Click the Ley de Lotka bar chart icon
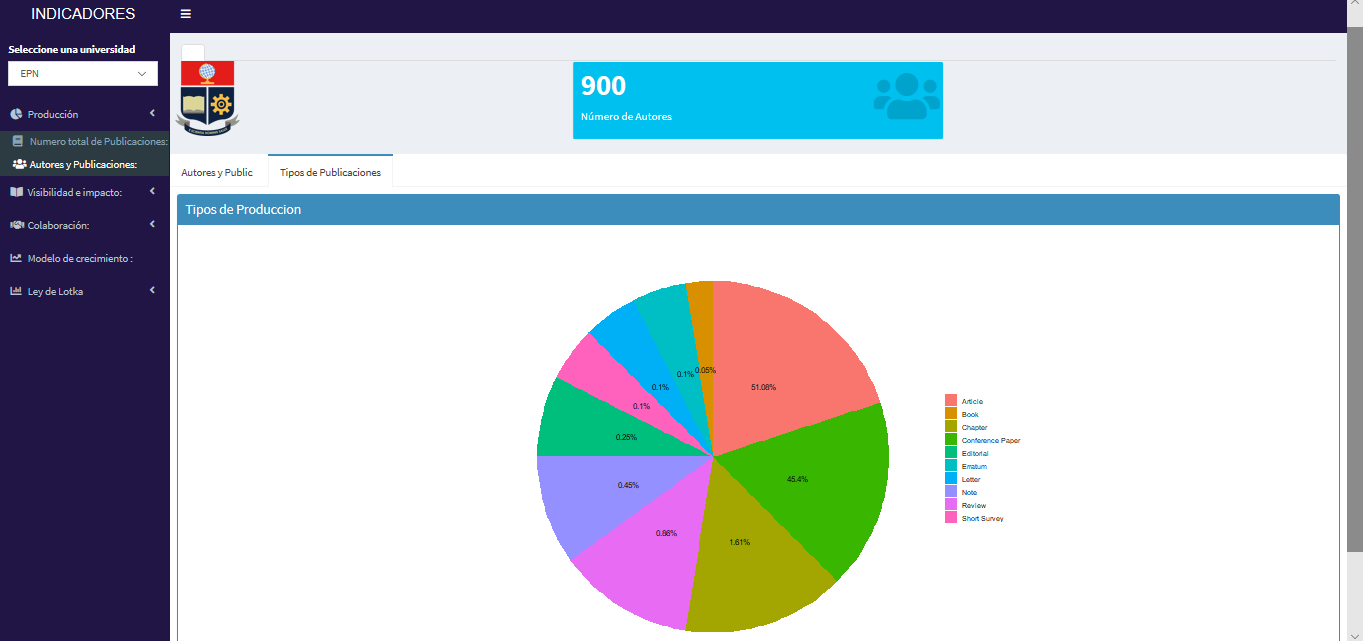Screen dimensions: 1363x641 [16, 291]
